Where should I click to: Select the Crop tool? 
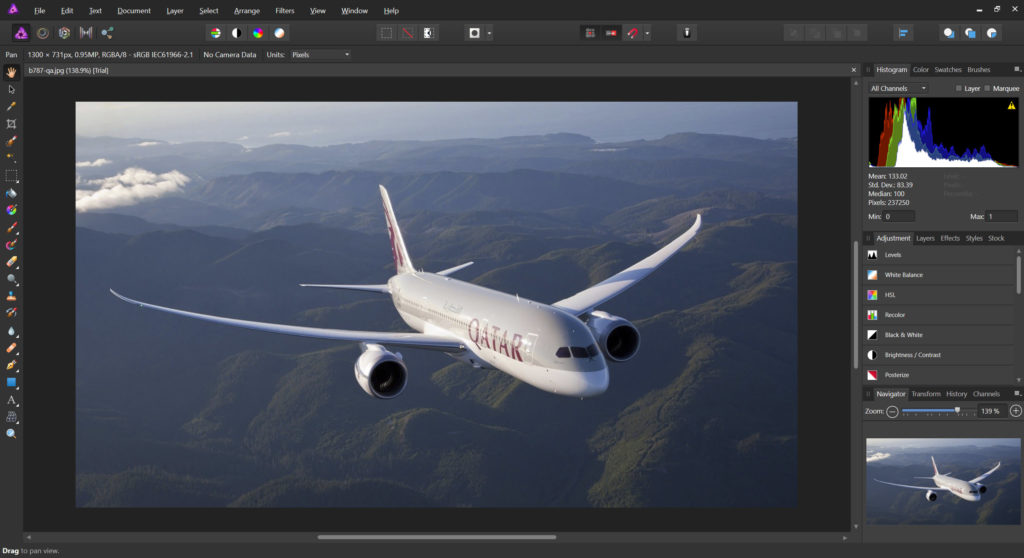click(11, 123)
